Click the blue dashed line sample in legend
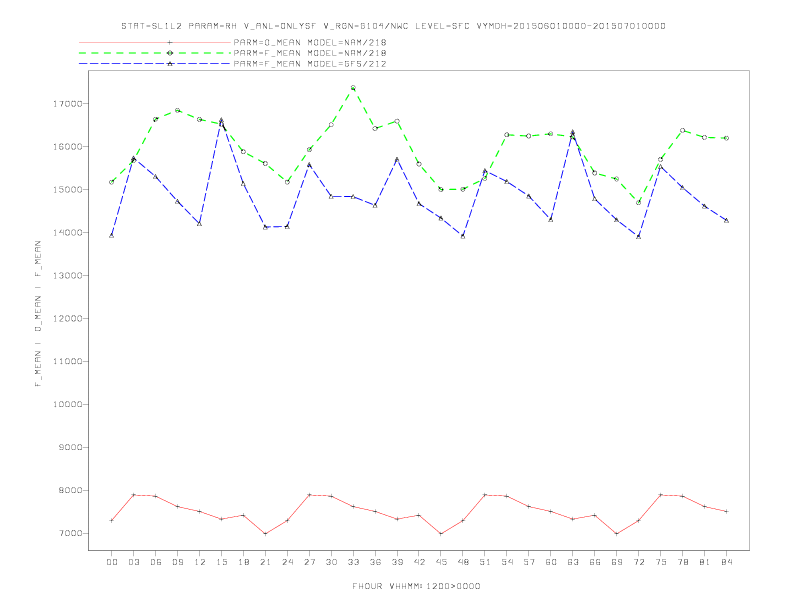This screenshot has height=612, width=792. tap(155, 64)
